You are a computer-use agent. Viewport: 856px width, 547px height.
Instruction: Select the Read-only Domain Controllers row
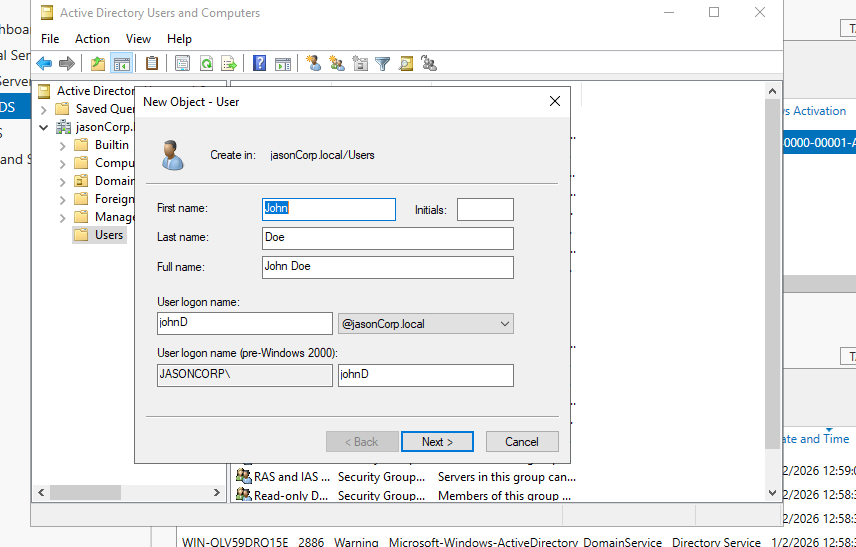[405, 495]
